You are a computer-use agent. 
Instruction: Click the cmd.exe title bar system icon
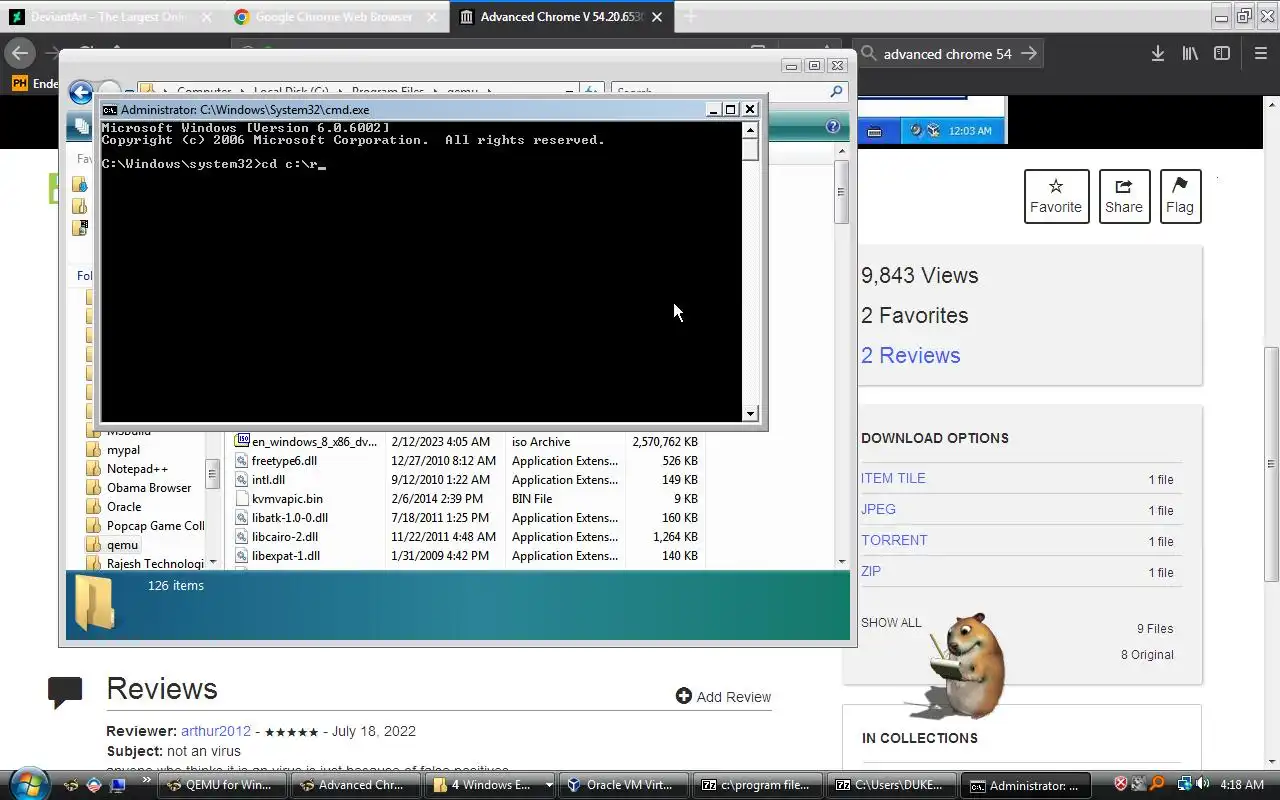click(110, 110)
